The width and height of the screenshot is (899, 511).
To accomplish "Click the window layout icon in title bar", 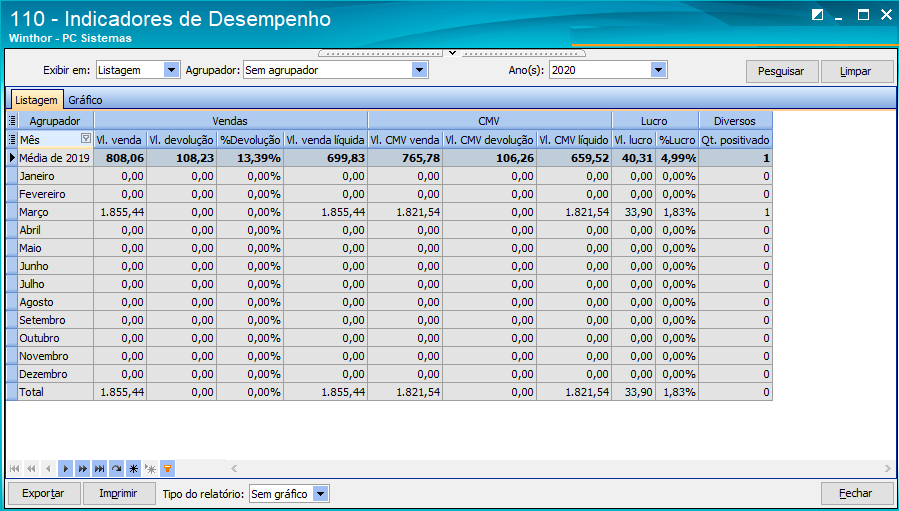I will tap(818, 15).
